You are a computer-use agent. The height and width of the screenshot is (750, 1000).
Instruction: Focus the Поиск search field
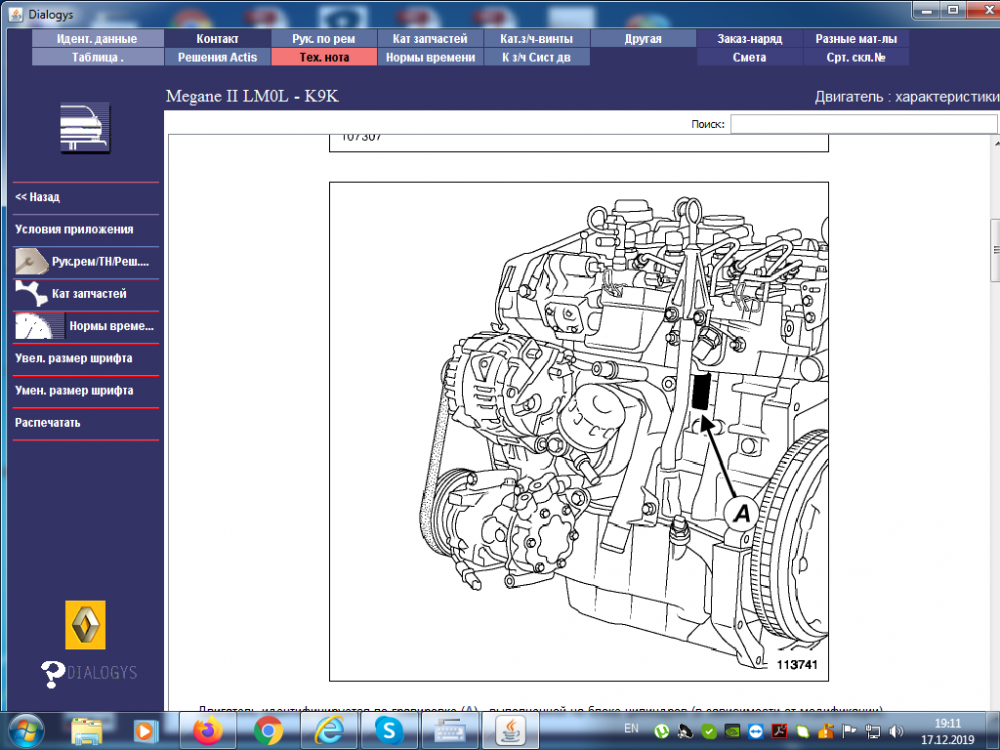point(864,124)
